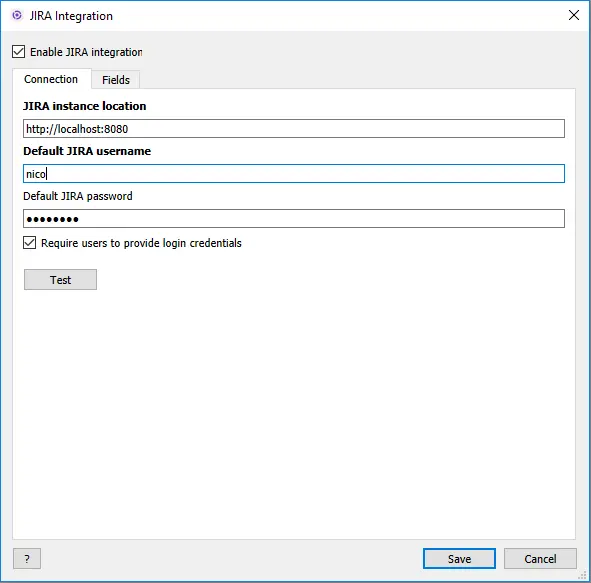The height and width of the screenshot is (583, 591).
Task: Click the 'JIRA instance location' heading label
Action: (84, 106)
